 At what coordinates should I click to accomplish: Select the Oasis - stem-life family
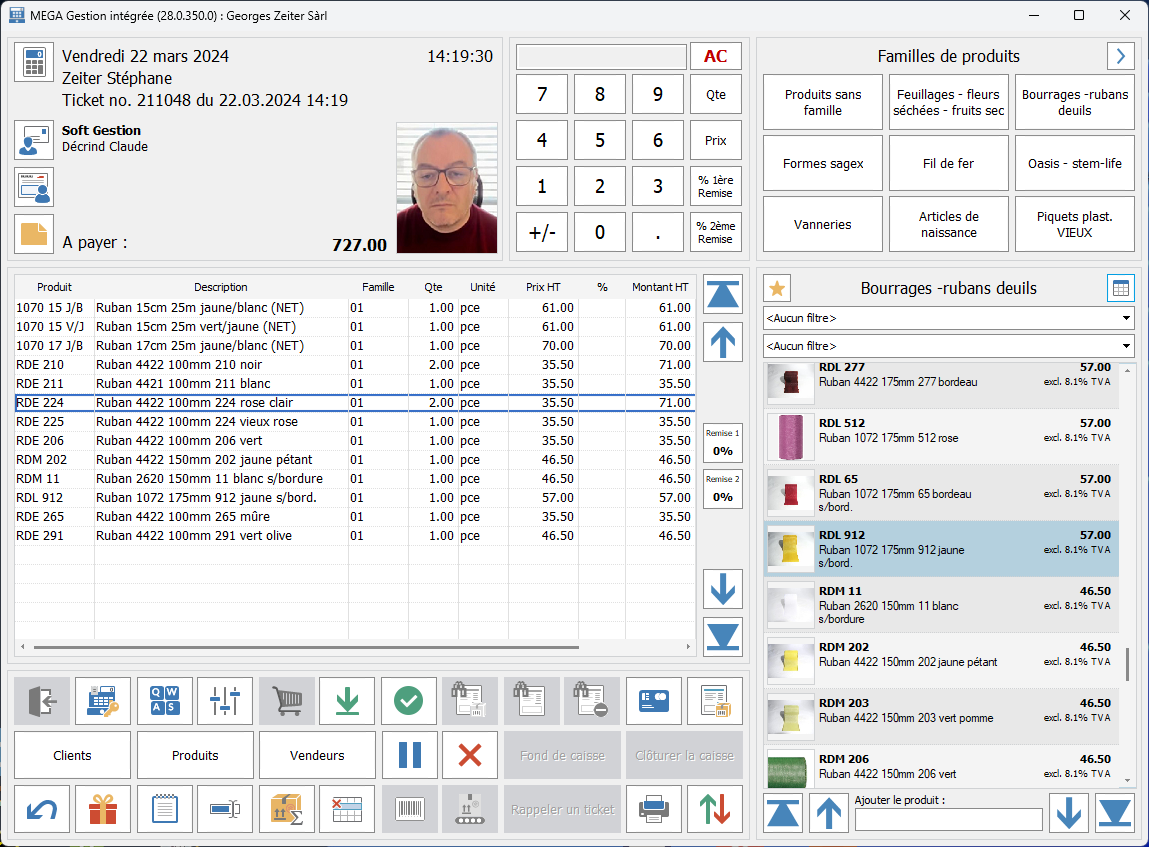1074,164
